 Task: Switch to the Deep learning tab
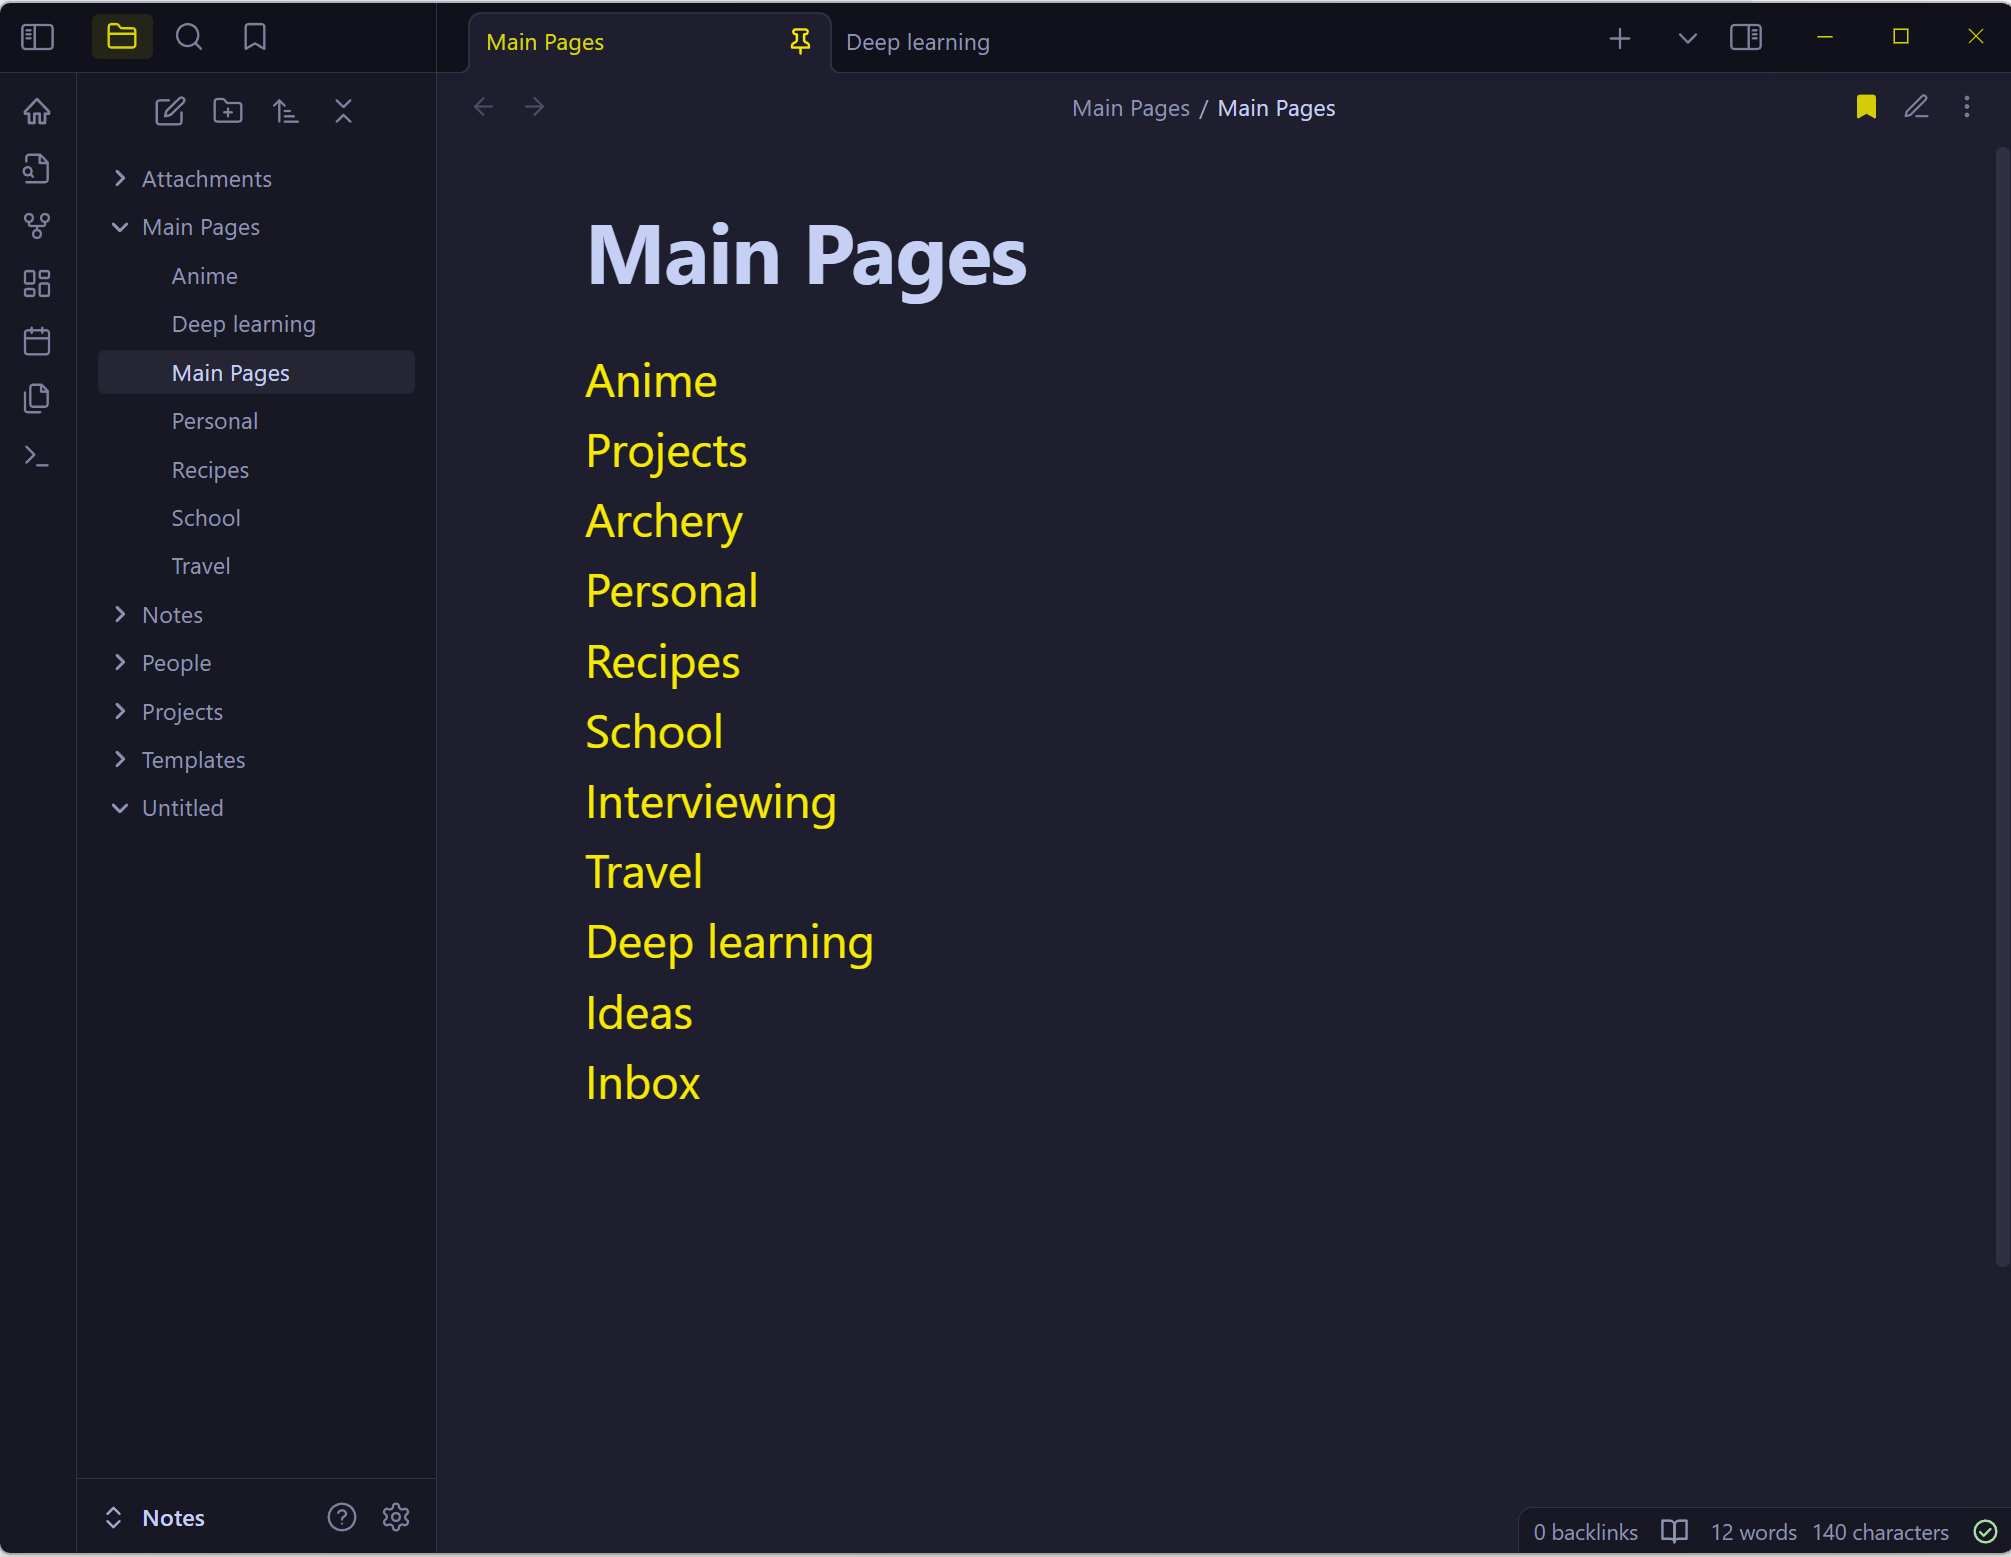[917, 42]
